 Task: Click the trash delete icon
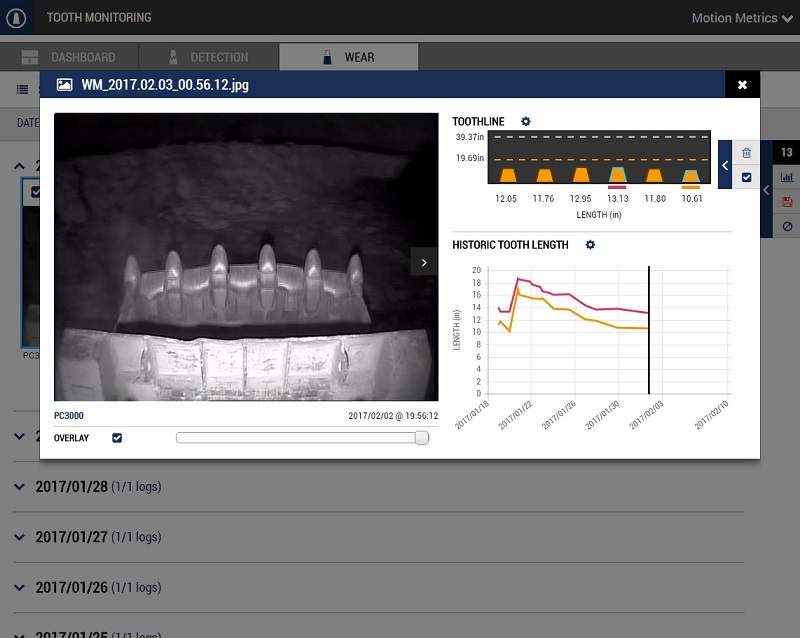coord(746,153)
